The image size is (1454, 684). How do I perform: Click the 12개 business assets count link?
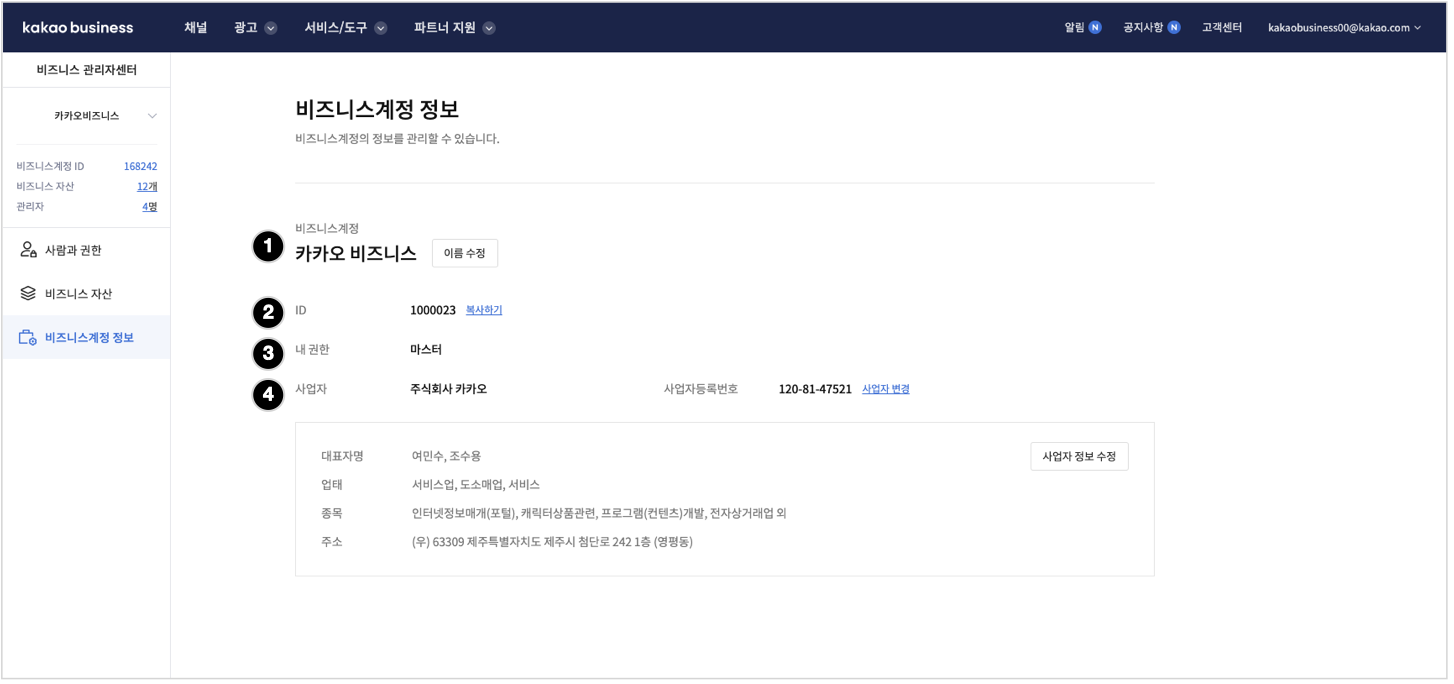tap(147, 186)
